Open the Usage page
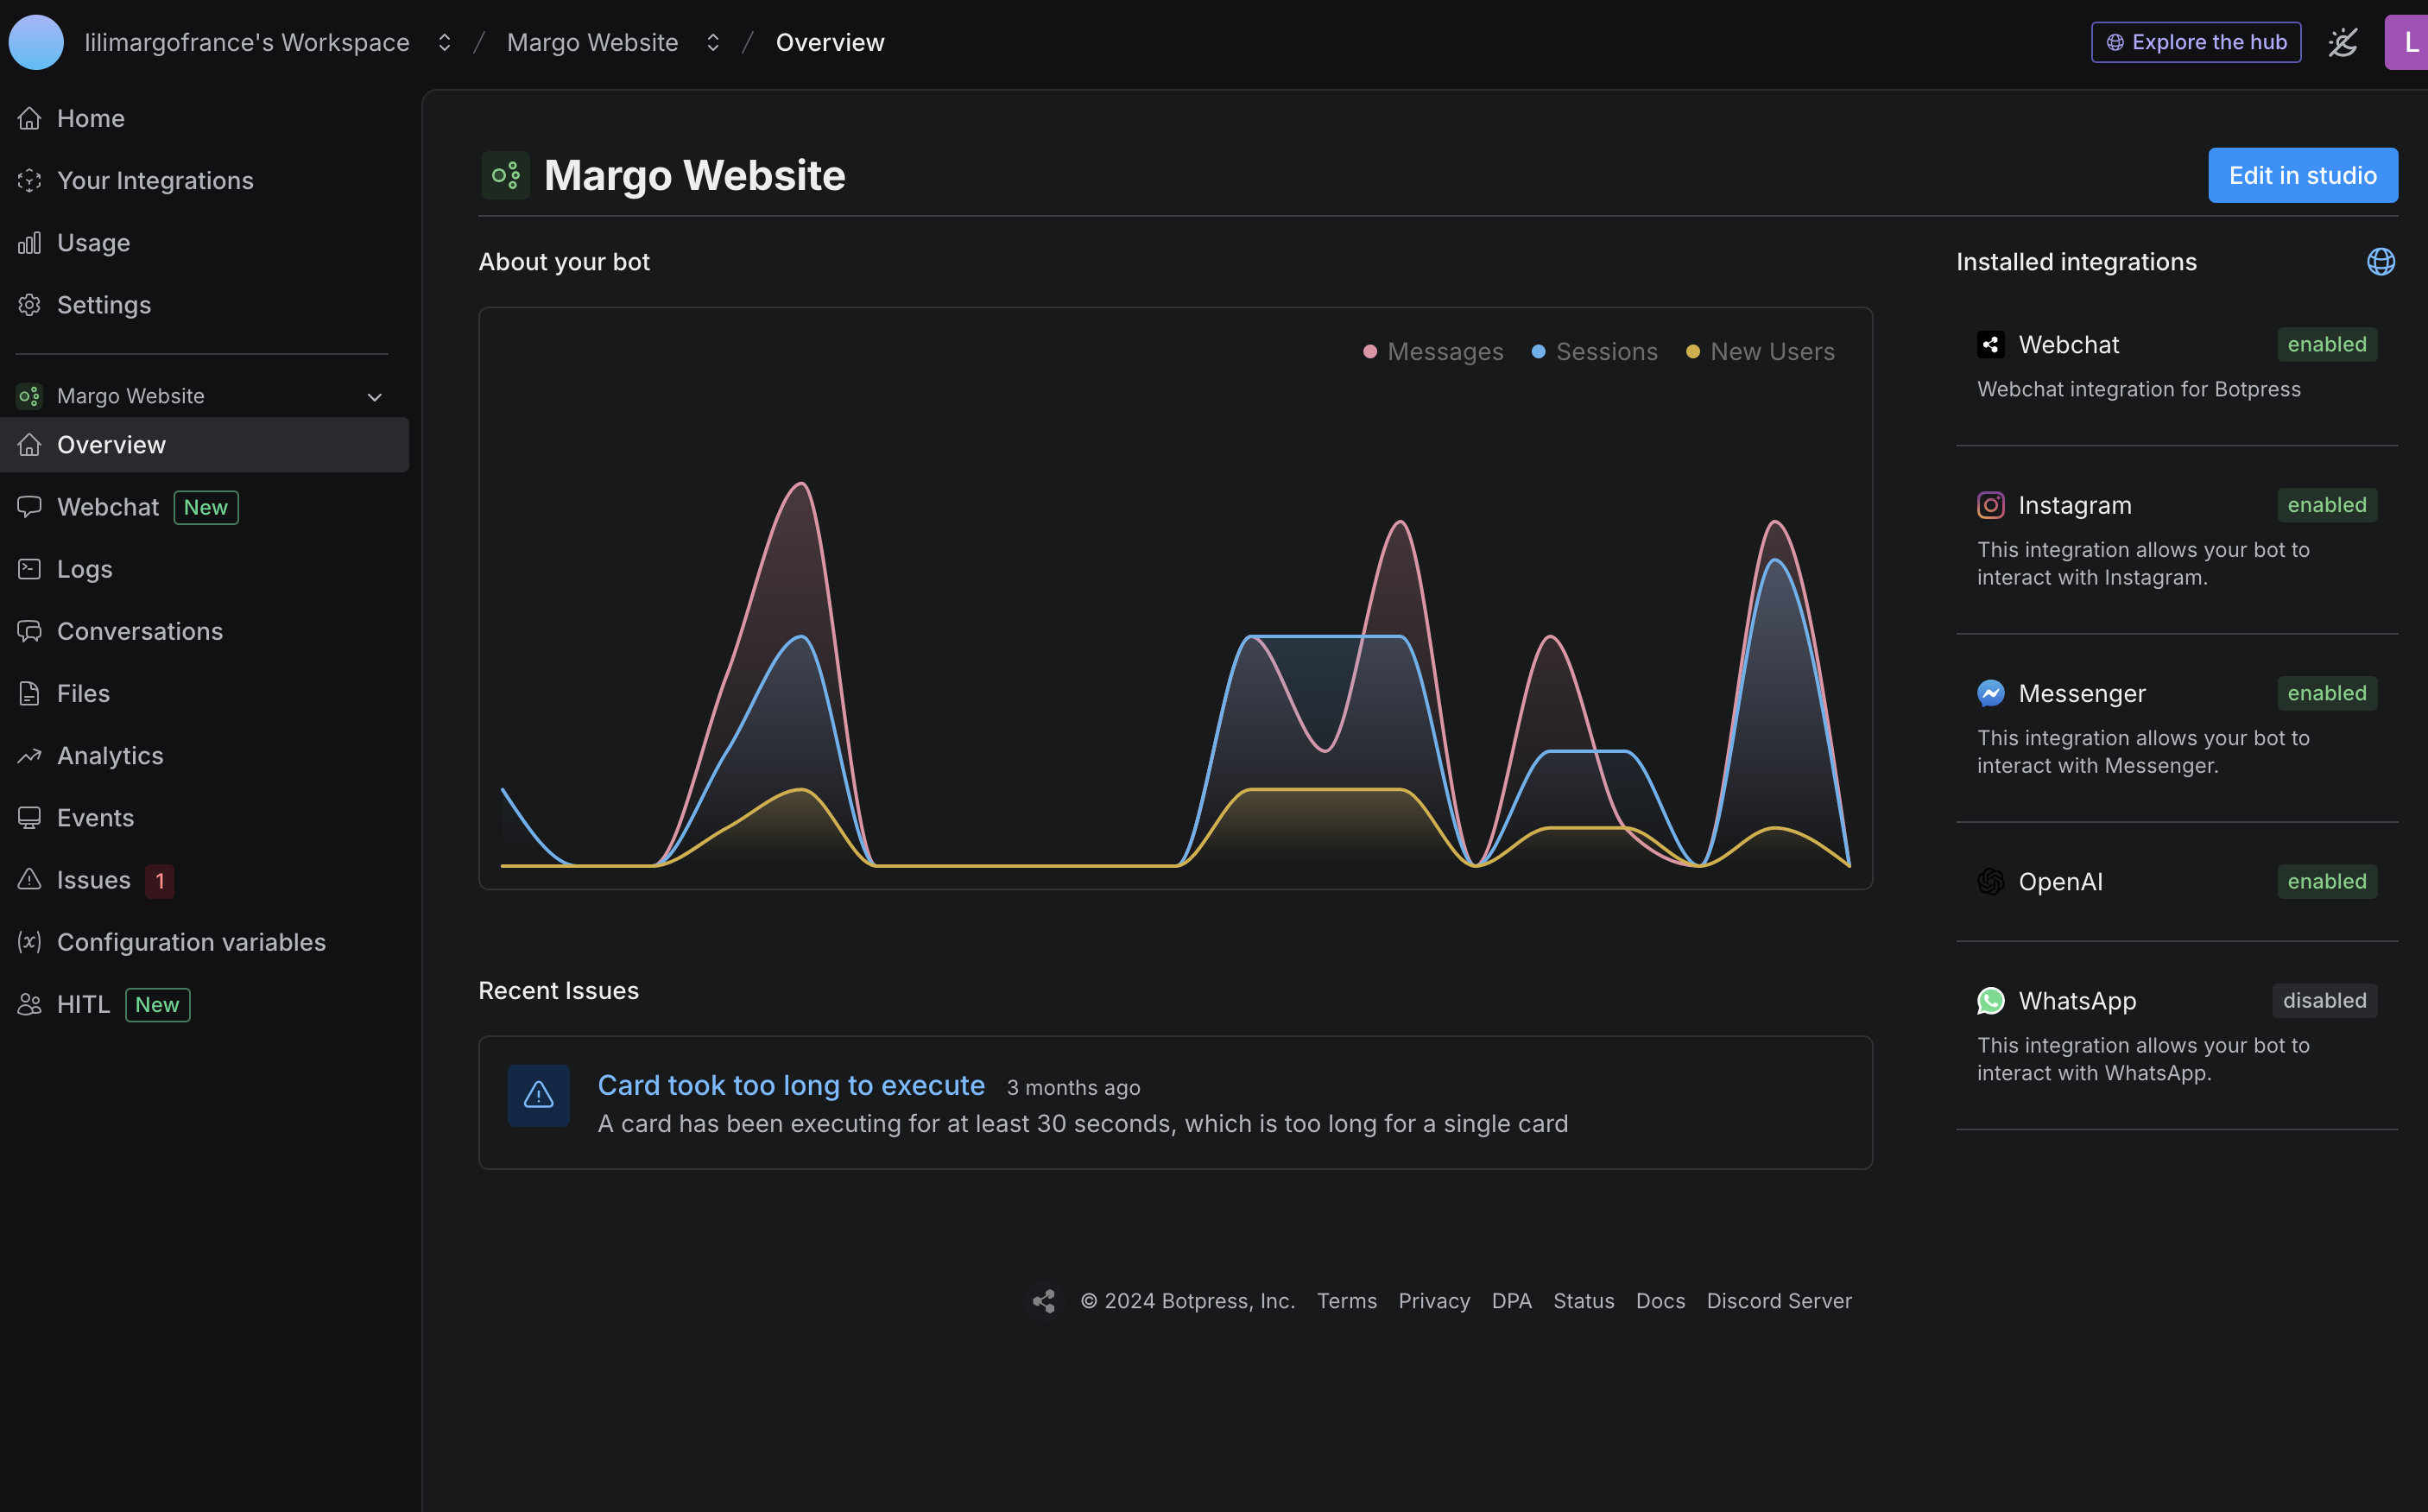 point(204,243)
